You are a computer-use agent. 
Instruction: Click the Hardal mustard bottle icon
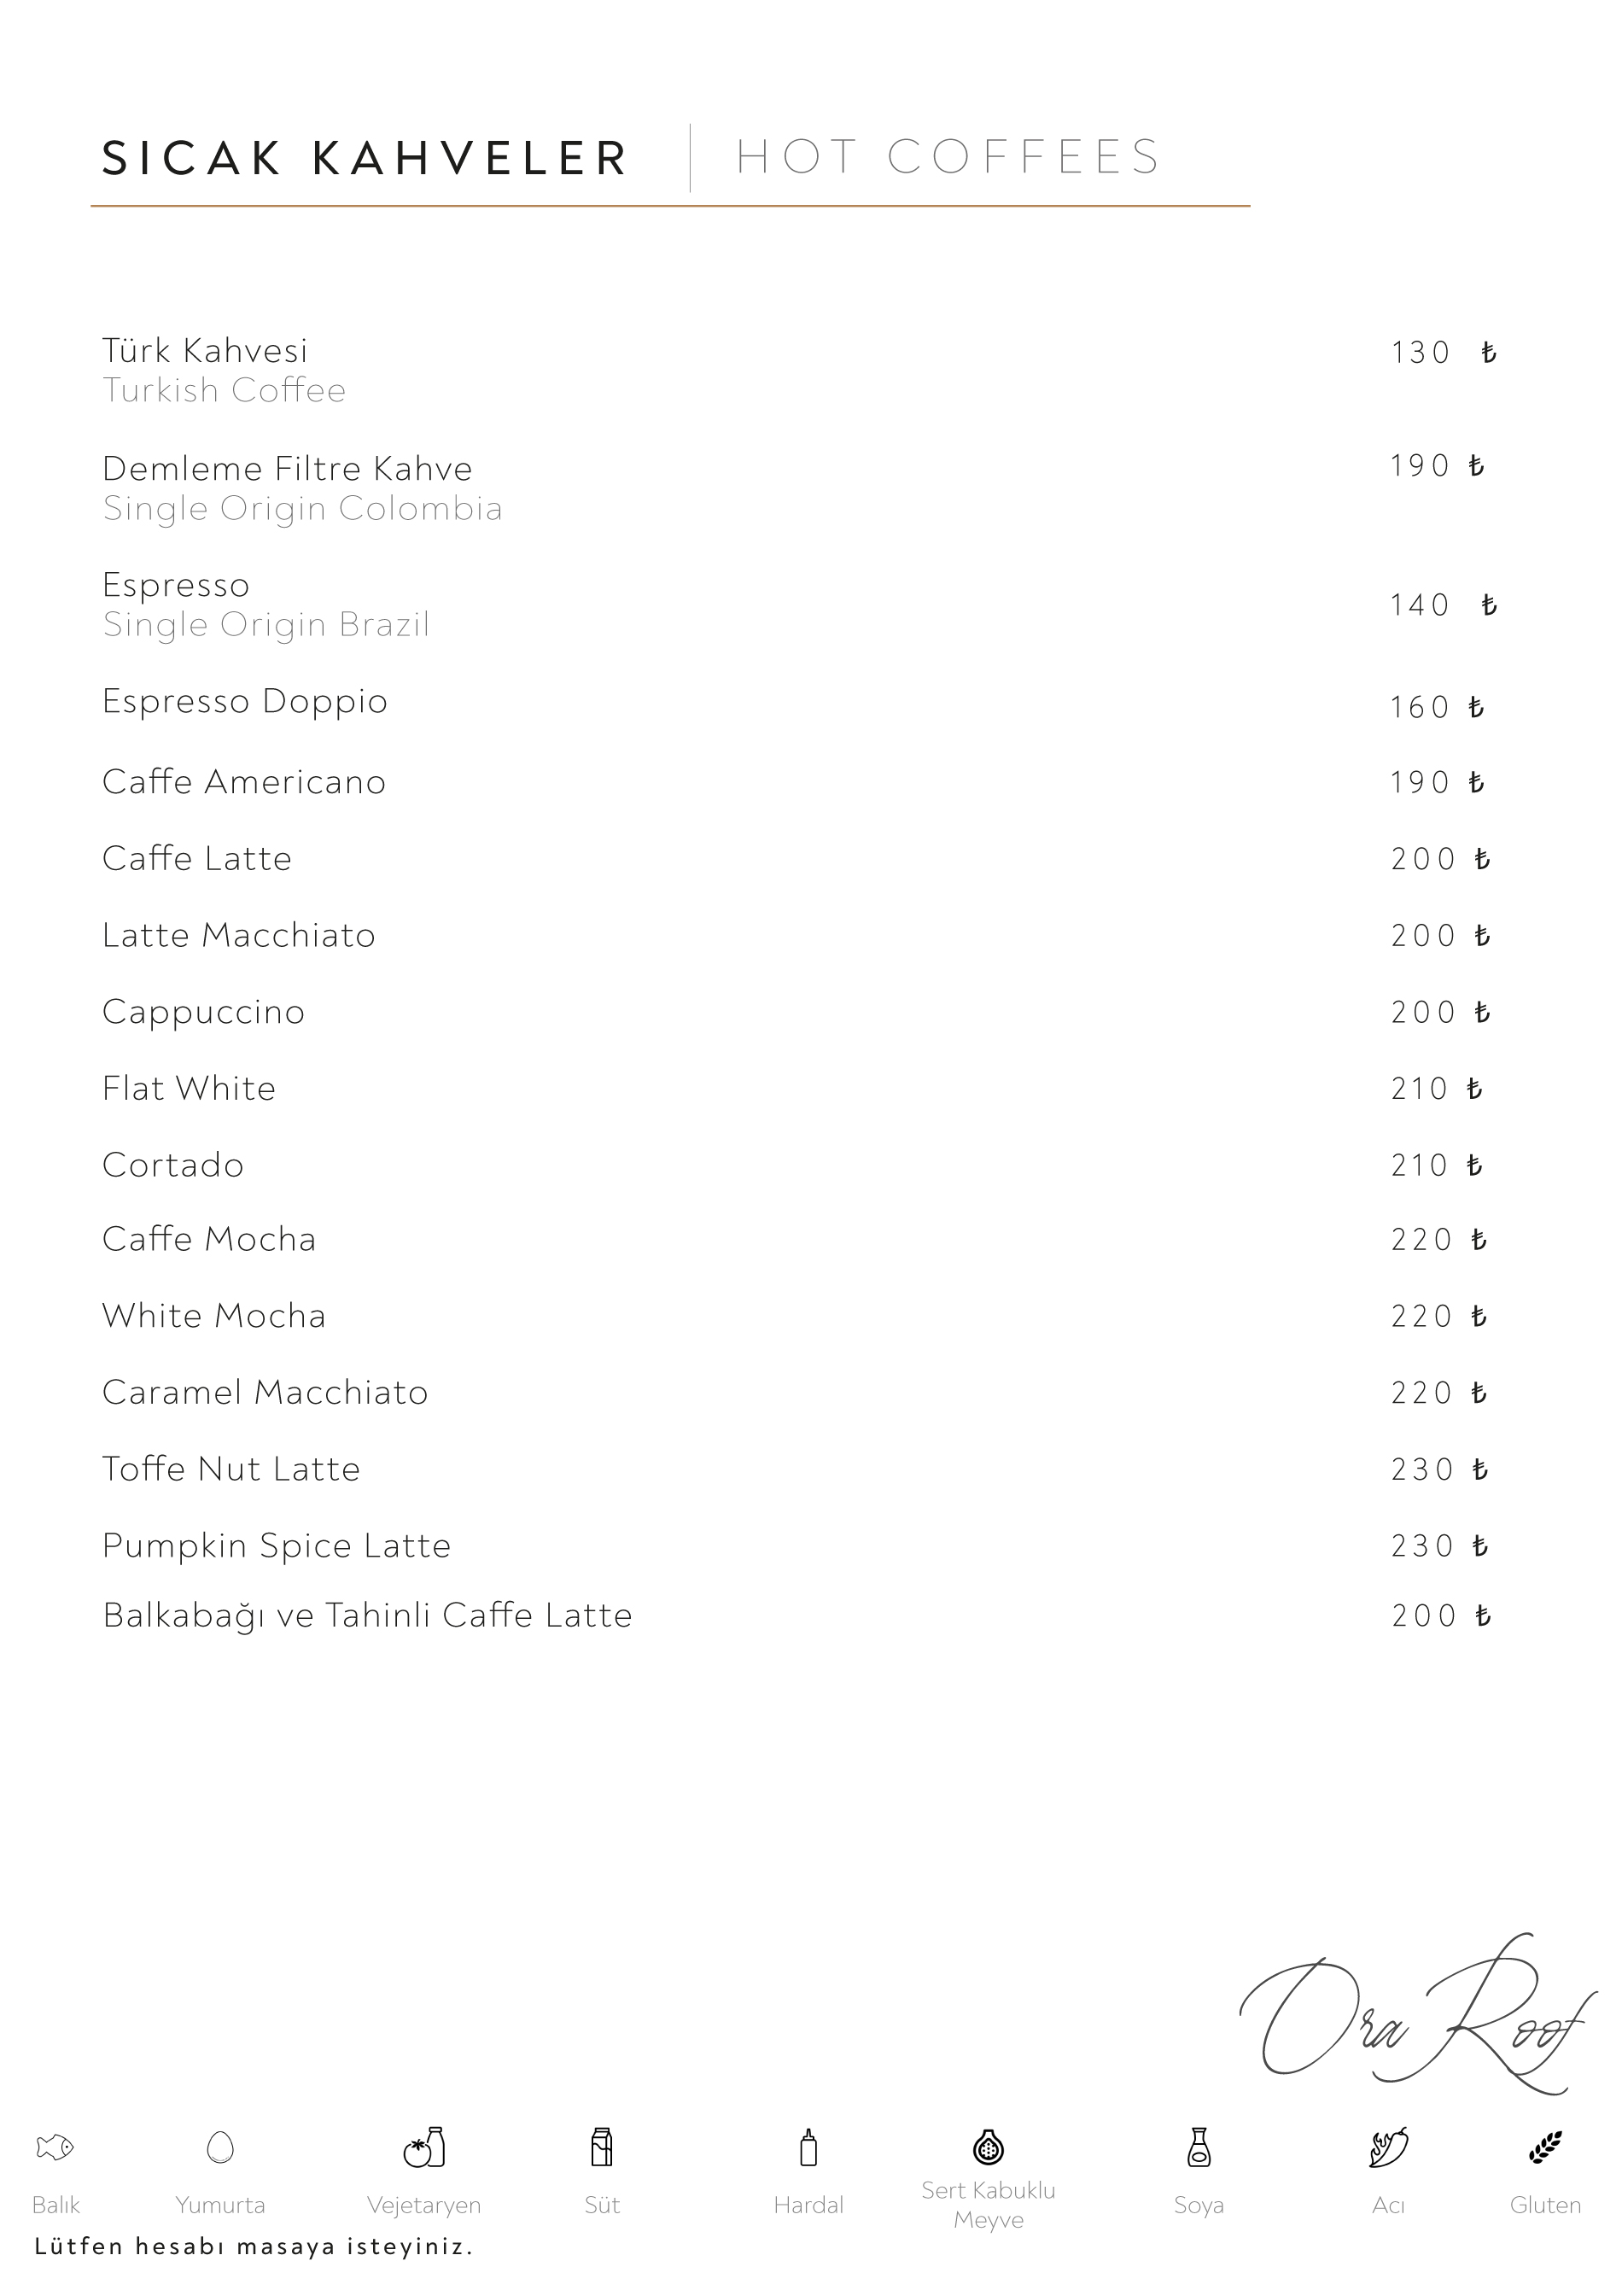point(809,2147)
